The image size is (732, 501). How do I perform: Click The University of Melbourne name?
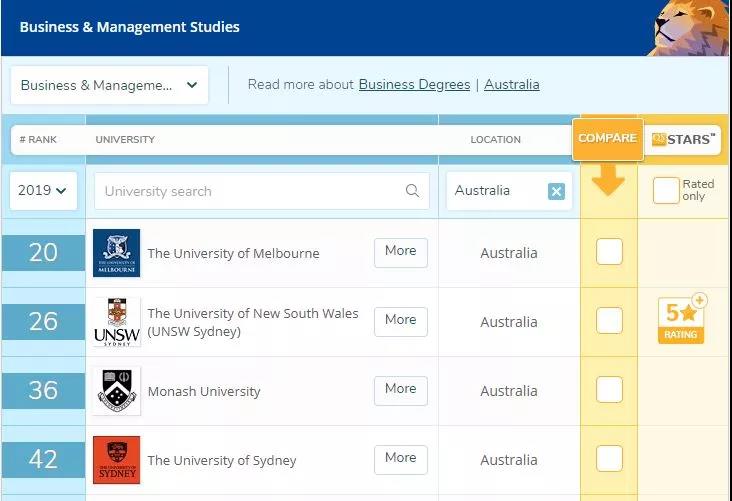[233, 254]
